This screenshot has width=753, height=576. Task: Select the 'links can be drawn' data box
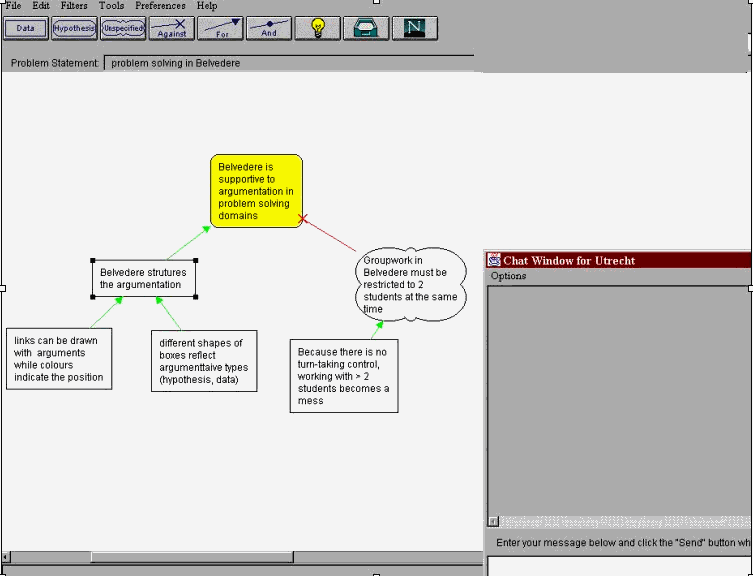pos(59,359)
